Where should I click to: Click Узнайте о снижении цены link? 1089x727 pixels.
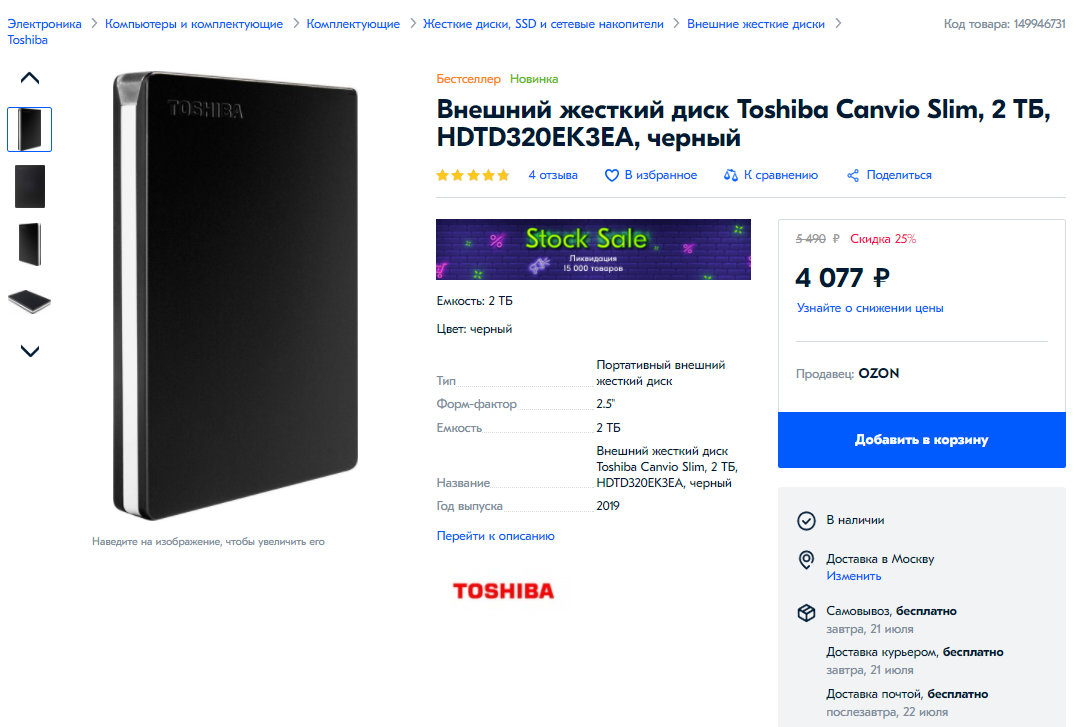point(870,308)
